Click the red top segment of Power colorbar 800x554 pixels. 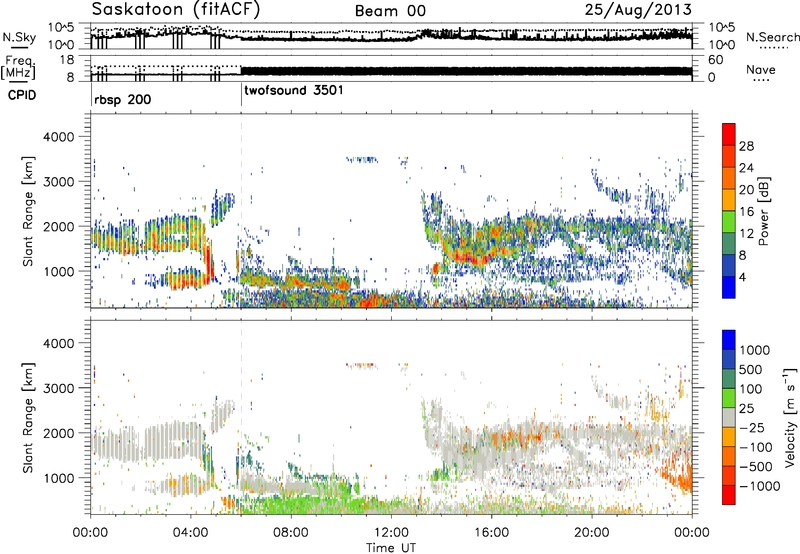pyautogui.click(x=729, y=134)
